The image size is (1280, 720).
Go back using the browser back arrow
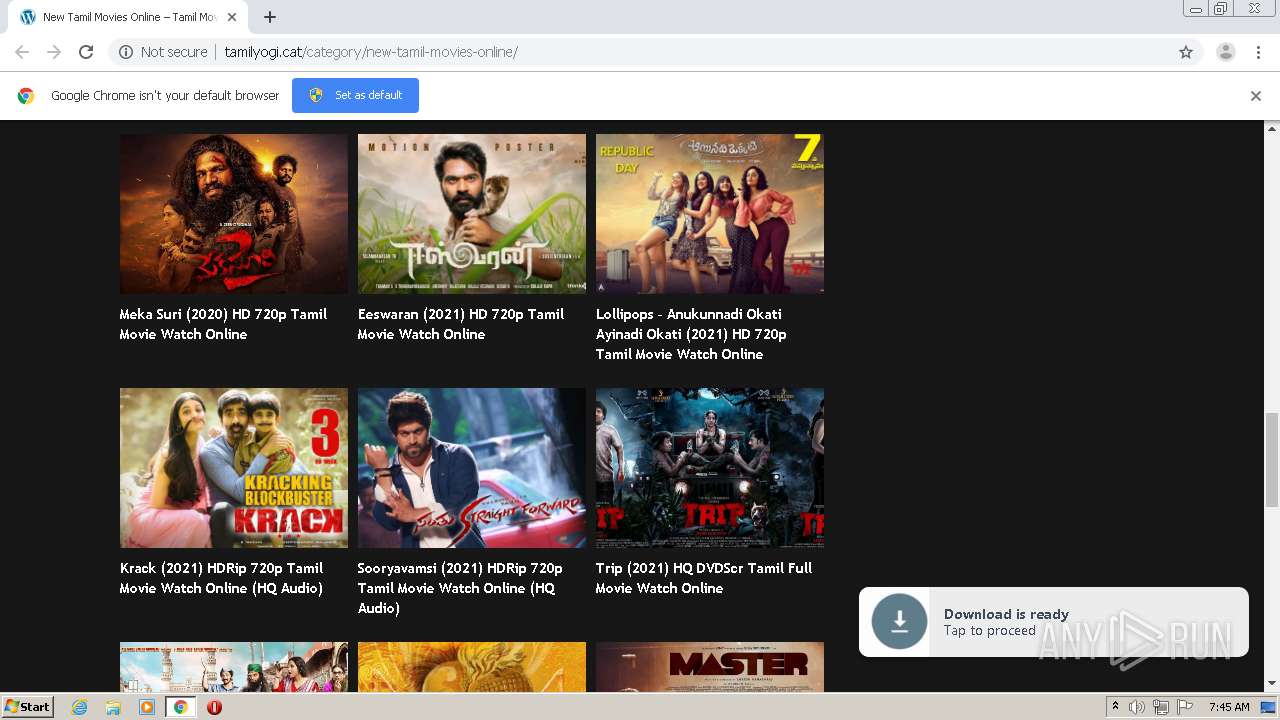click(22, 52)
